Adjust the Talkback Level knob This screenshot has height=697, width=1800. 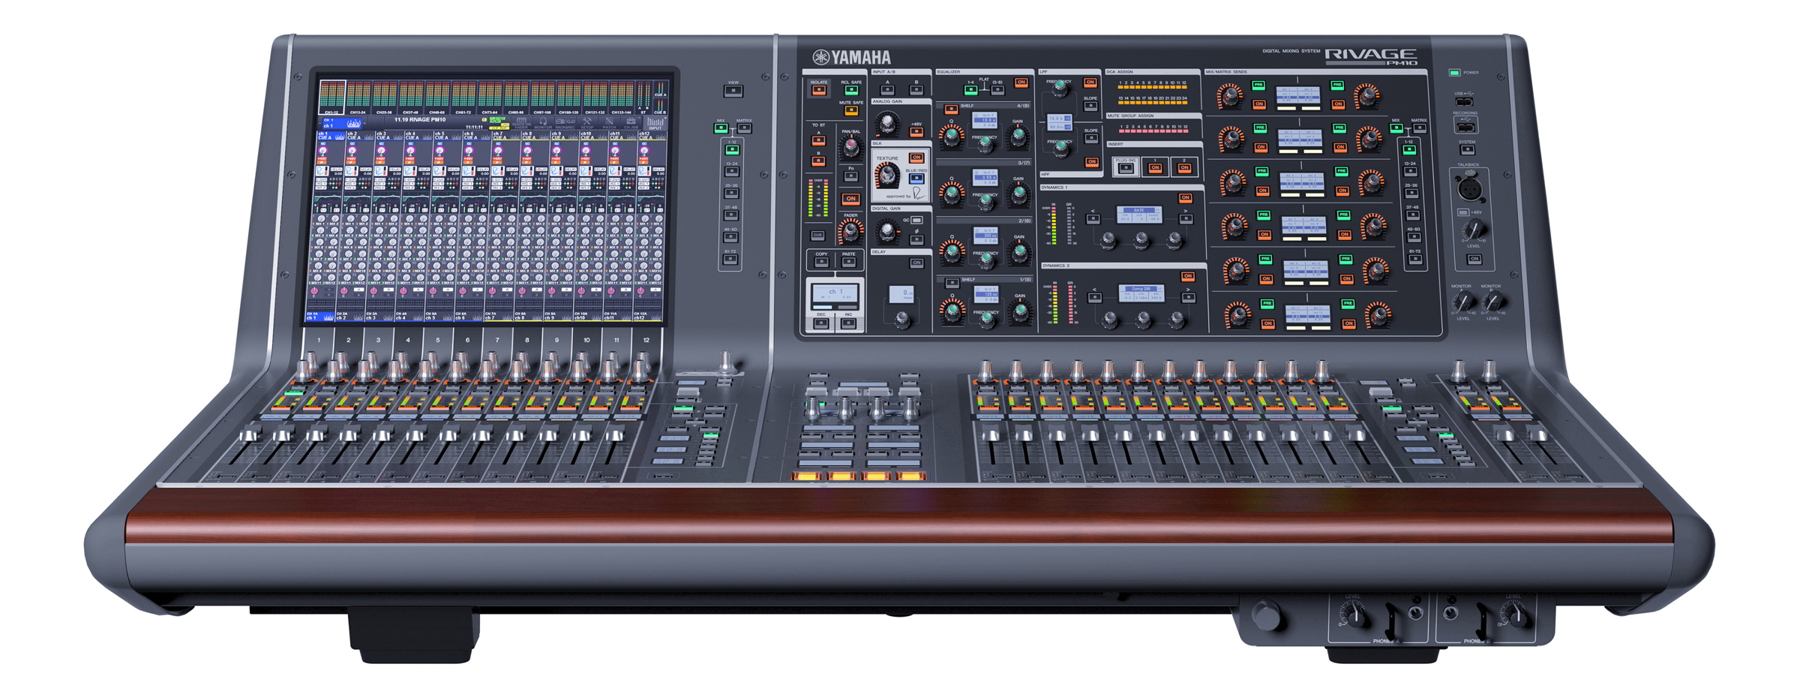[x=1473, y=230]
